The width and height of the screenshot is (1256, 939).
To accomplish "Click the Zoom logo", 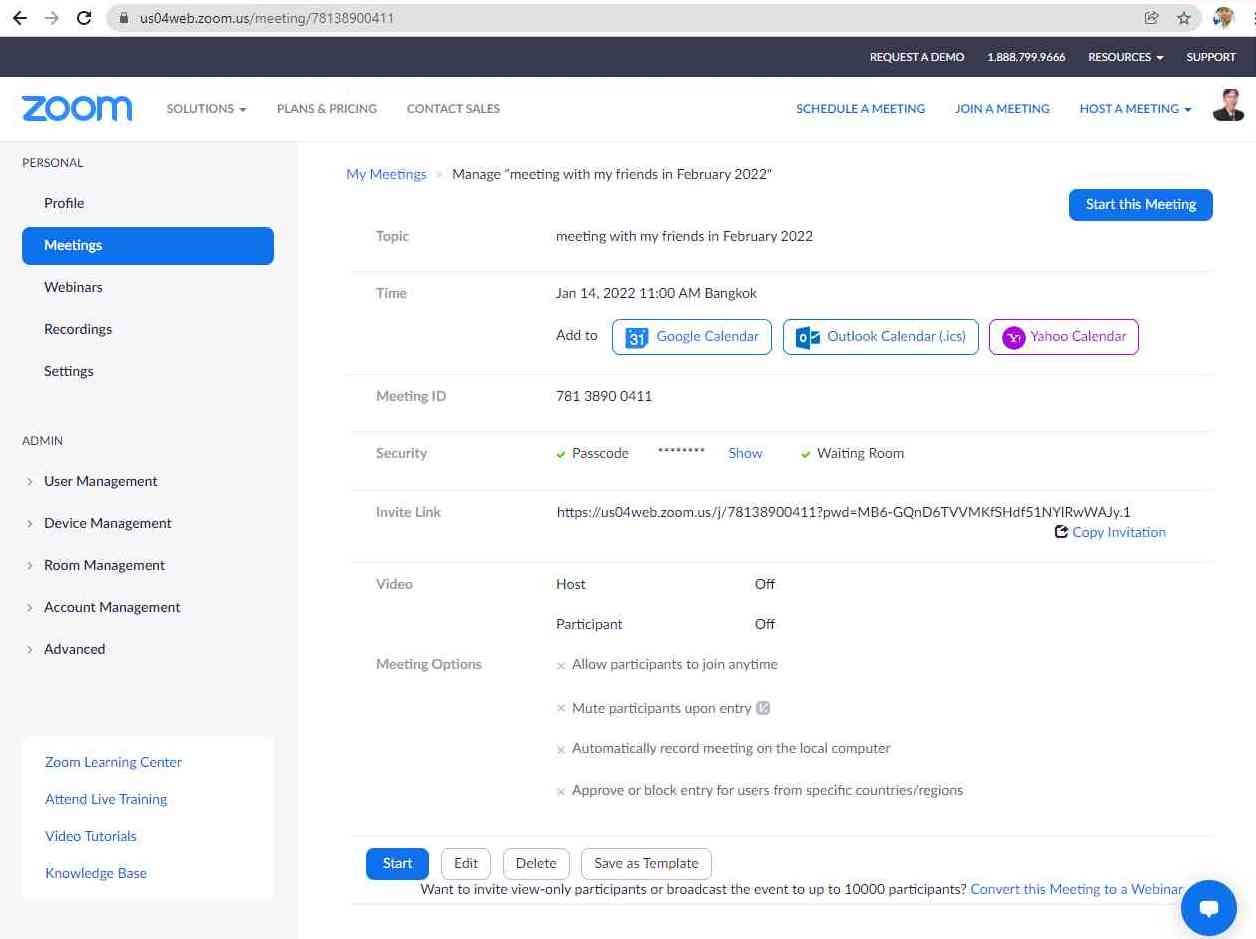I will point(77,109).
